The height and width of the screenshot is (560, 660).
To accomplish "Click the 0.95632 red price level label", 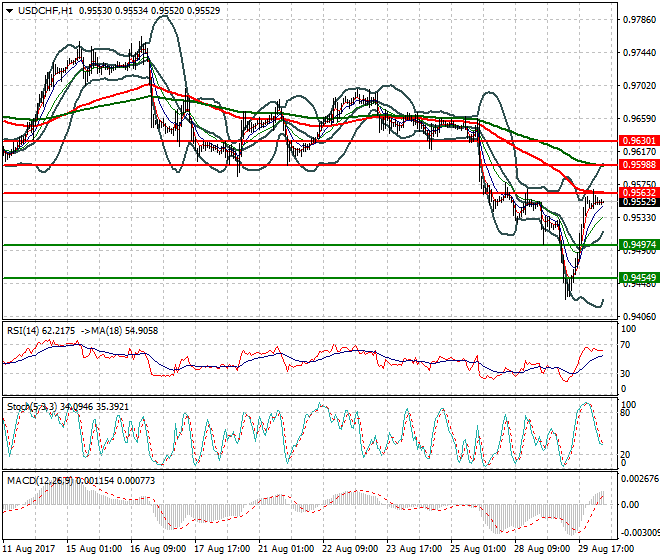I will (x=639, y=193).
